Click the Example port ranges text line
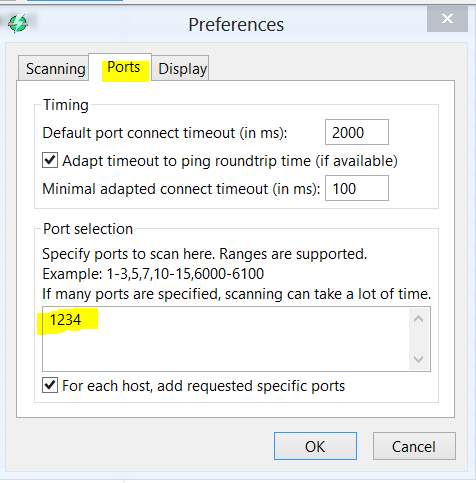The height and width of the screenshot is (483, 476). pos(153,274)
